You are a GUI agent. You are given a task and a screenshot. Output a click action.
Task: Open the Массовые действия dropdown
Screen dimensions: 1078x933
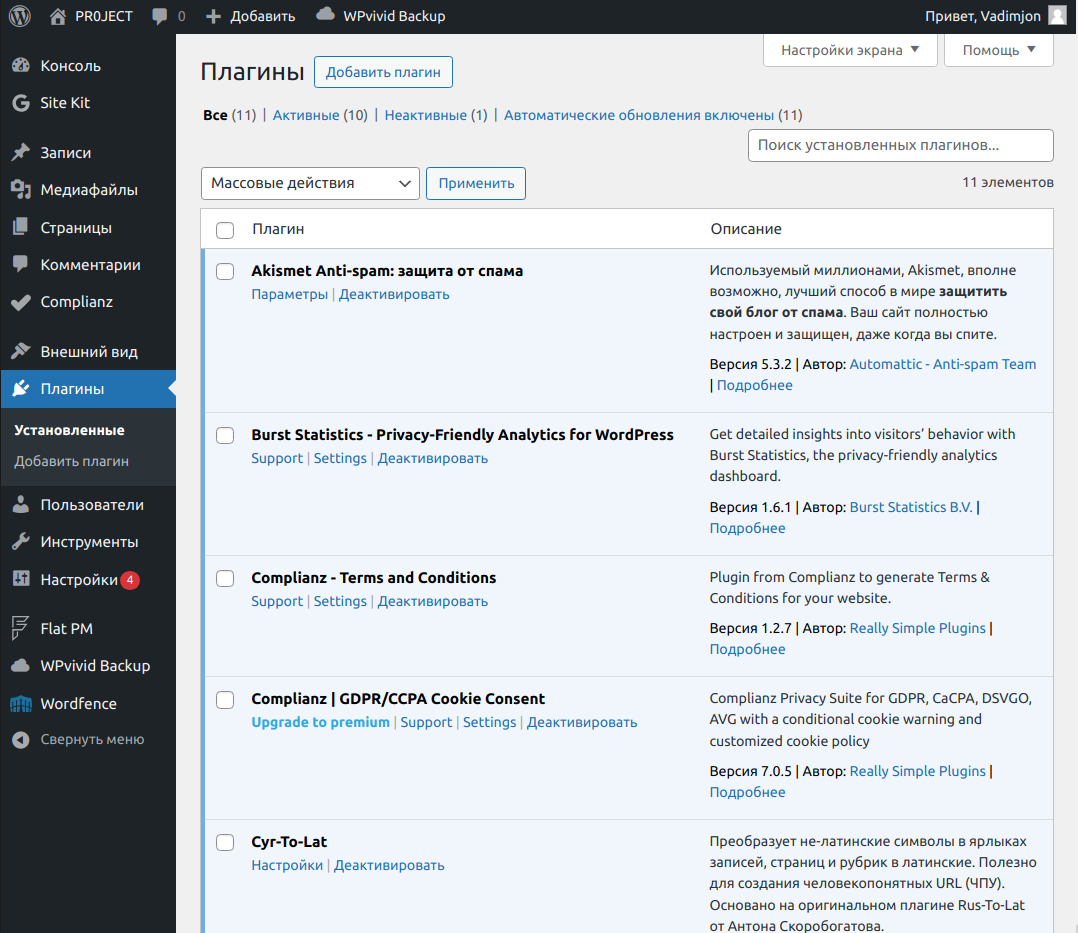310,184
